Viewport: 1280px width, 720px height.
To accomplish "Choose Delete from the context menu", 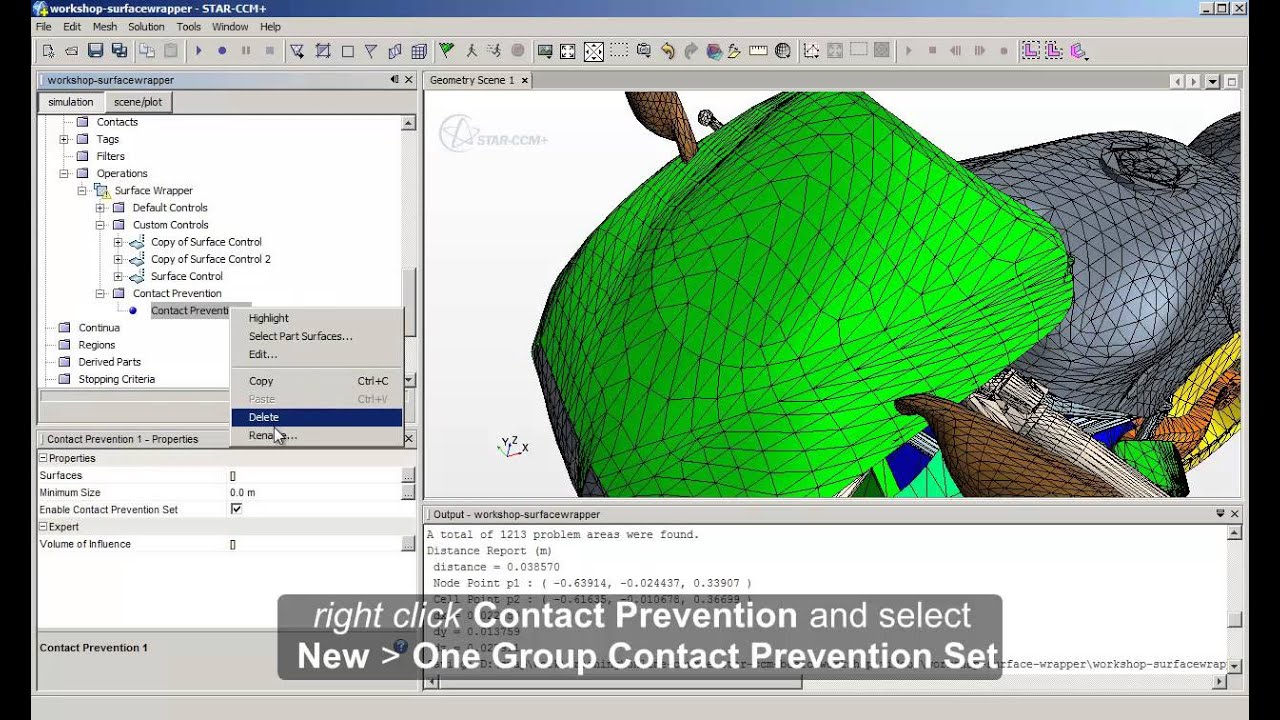I will coord(316,417).
